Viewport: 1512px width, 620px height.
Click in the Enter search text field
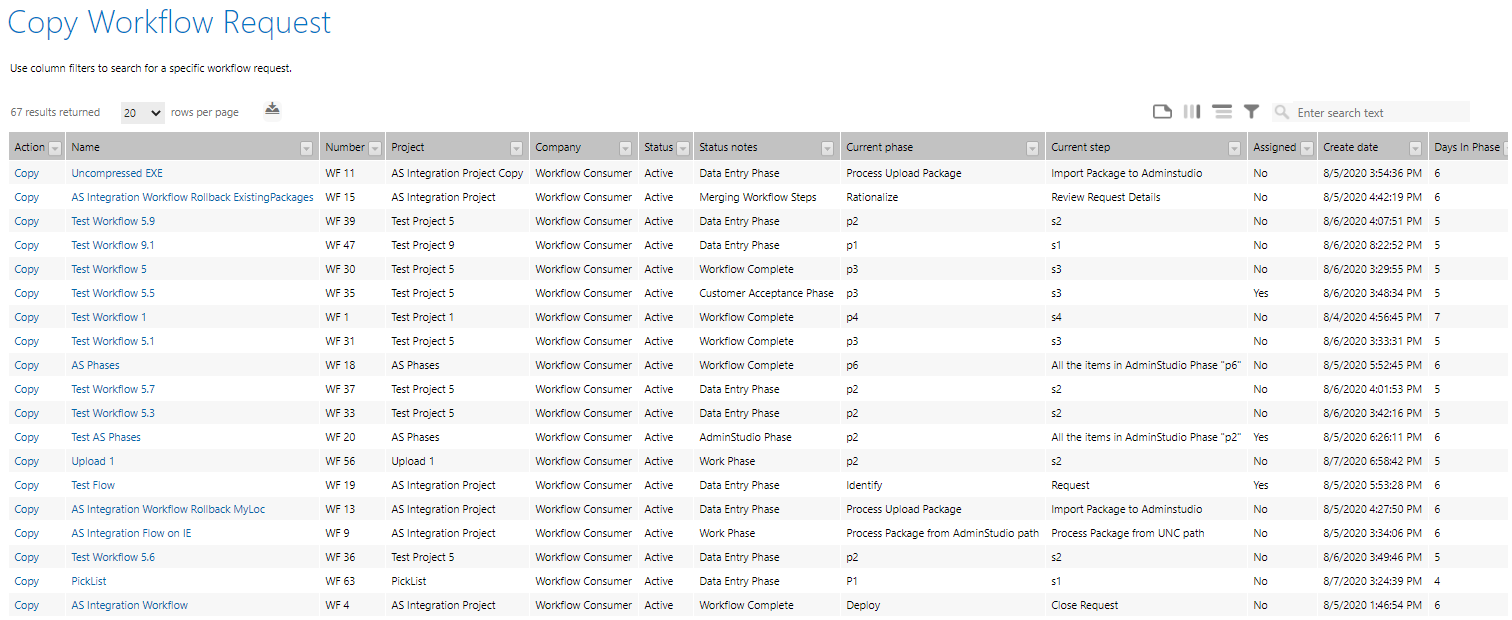1380,113
